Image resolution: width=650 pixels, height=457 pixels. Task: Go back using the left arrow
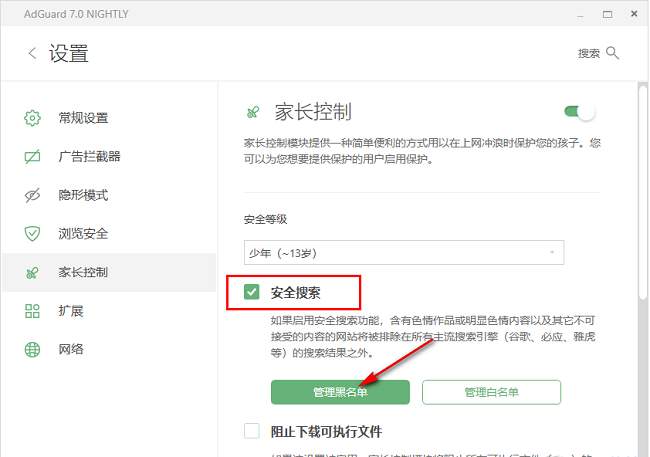(x=32, y=53)
